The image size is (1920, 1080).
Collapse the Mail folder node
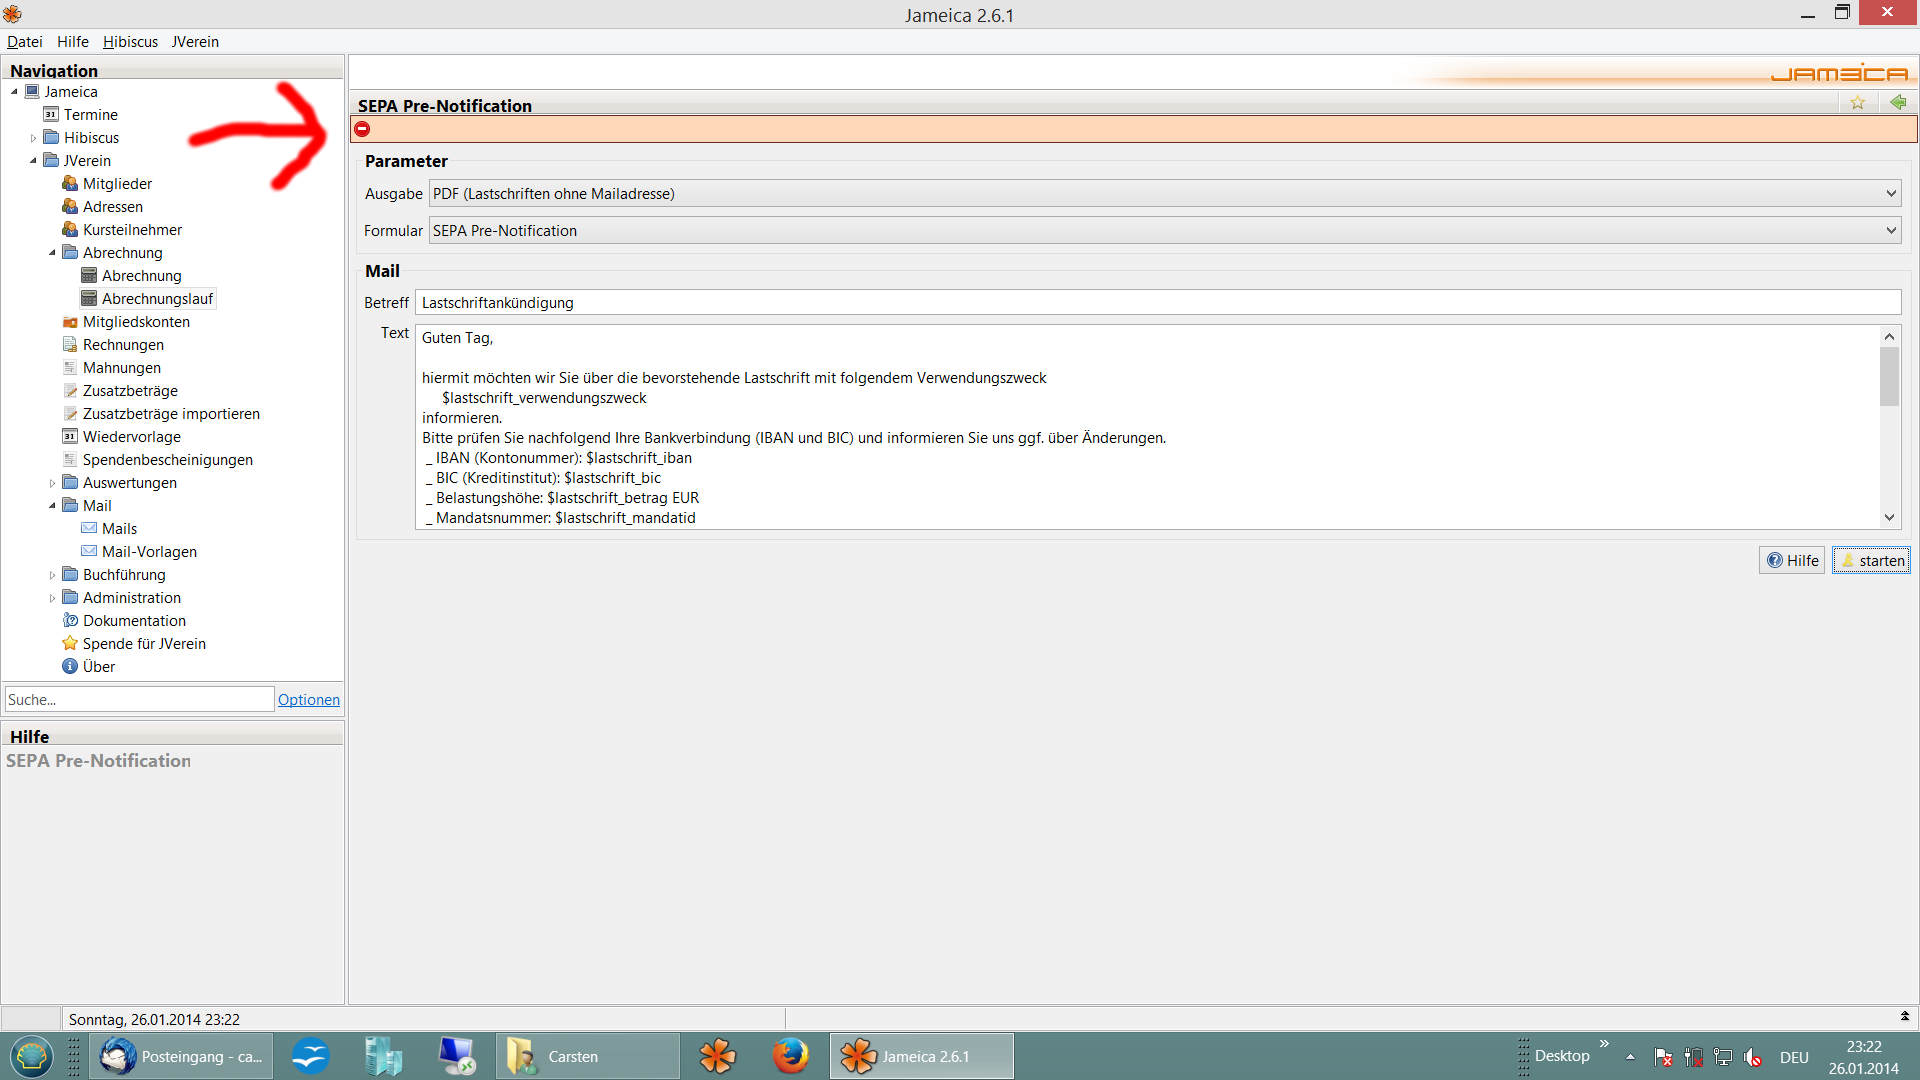[x=53, y=506]
